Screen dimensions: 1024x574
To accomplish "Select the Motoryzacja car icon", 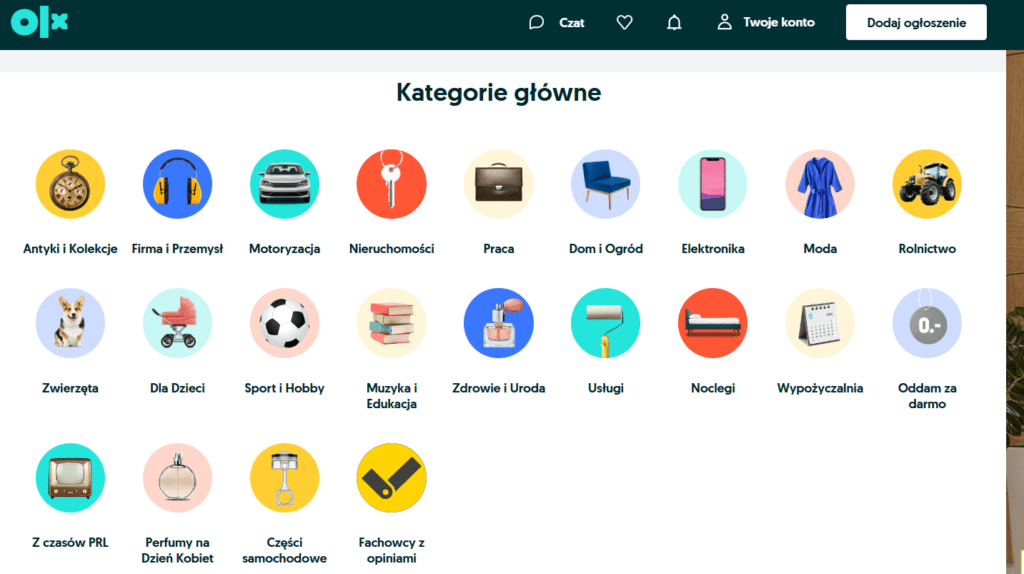I will coord(284,184).
